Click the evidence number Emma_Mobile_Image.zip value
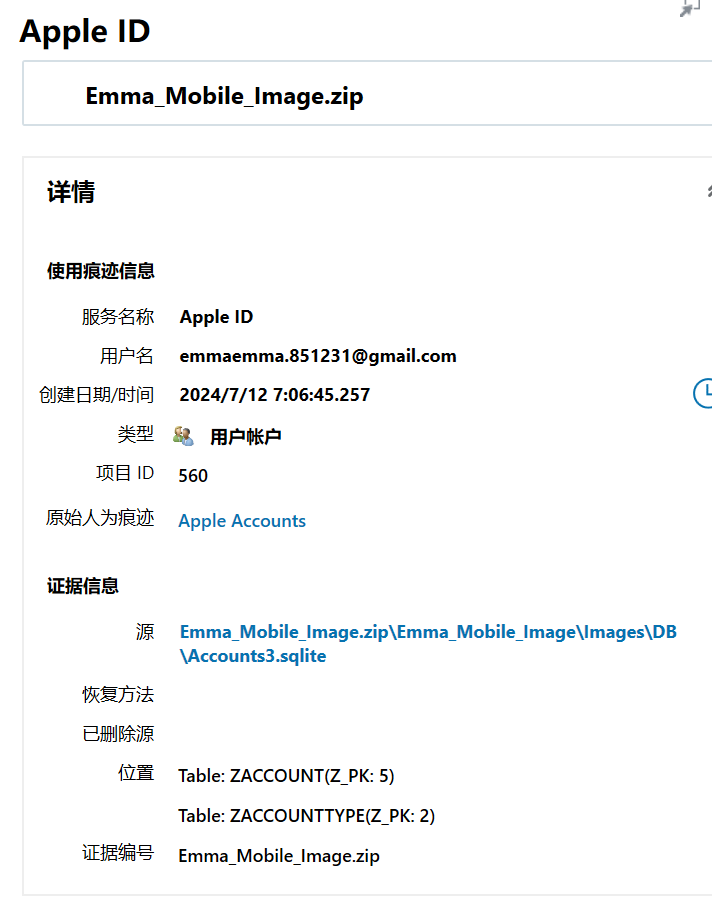The image size is (712, 912). (279, 856)
